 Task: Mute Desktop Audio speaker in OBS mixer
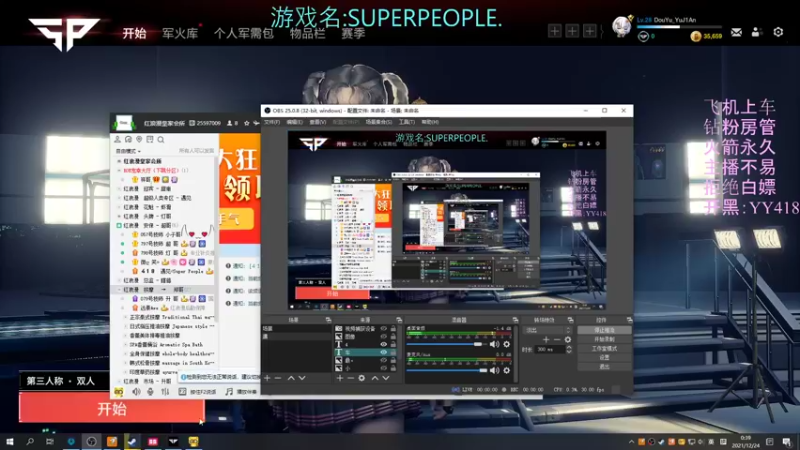494,344
